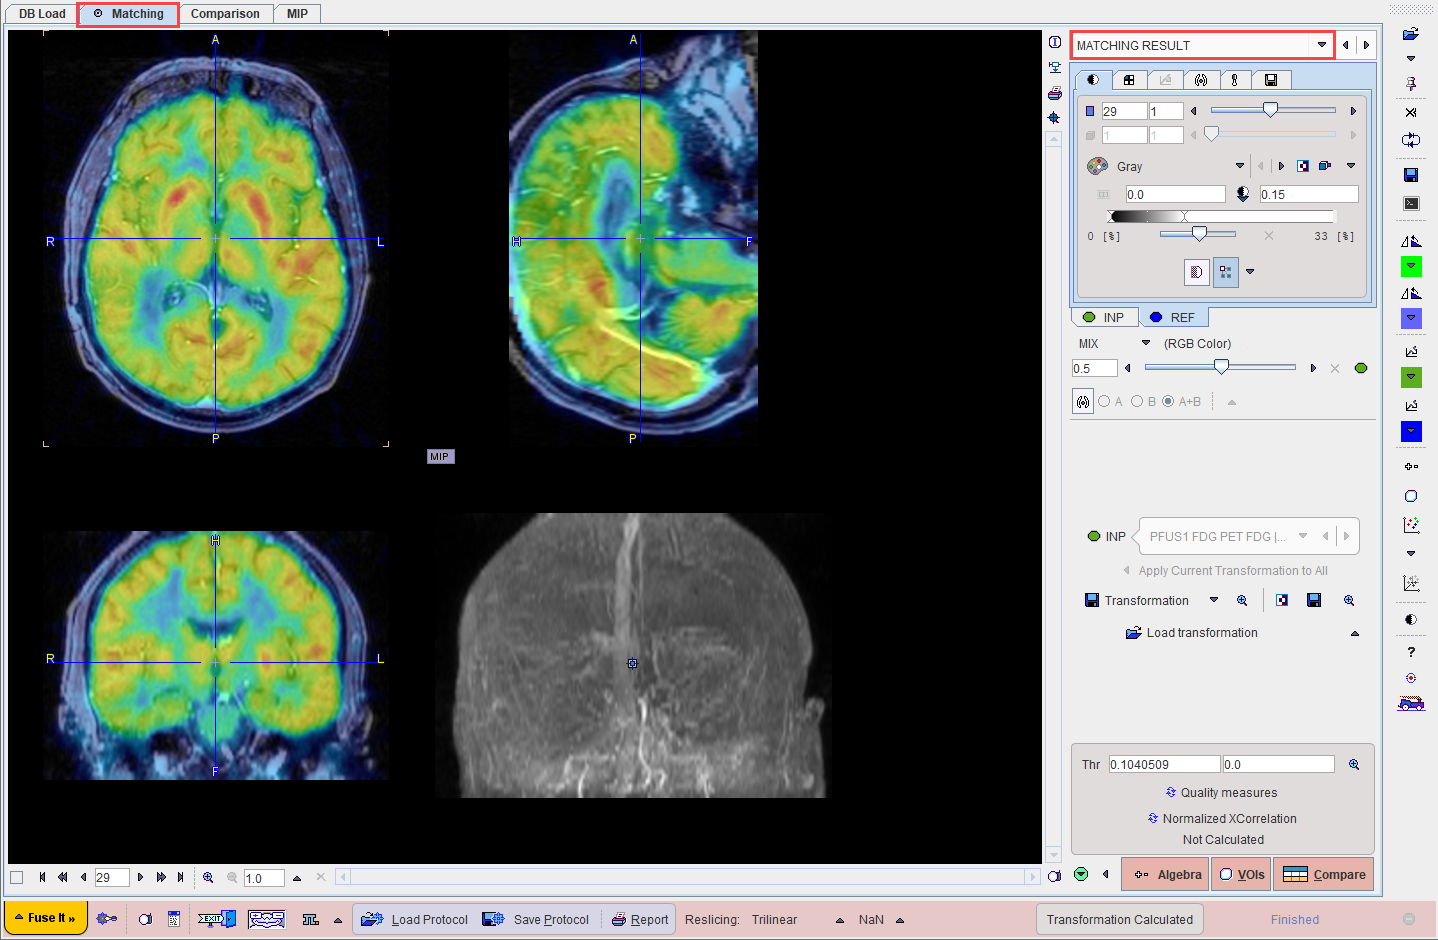The height and width of the screenshot is (940, 1438).
Task: Open the Algebra page
Action: pyautogui.click(x=1165, y=874)
